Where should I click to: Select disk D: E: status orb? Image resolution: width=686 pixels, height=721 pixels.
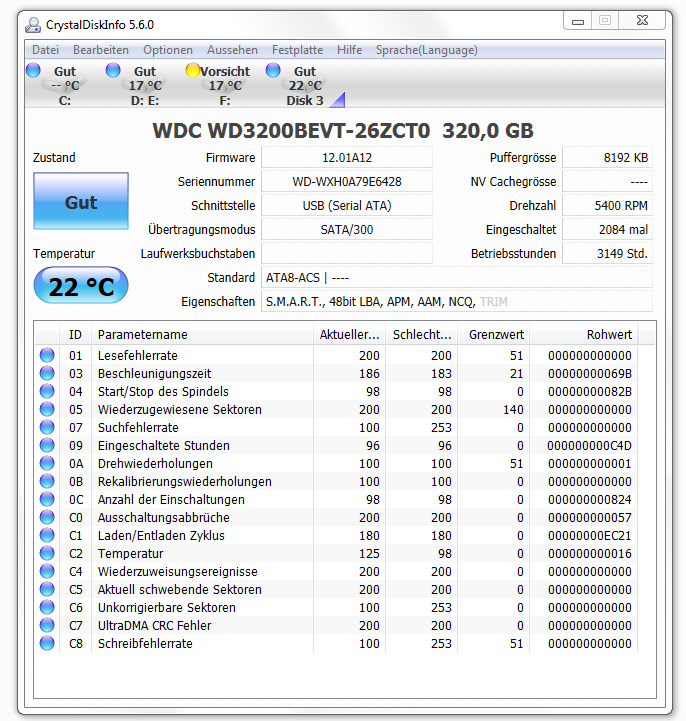coord(113,70)
